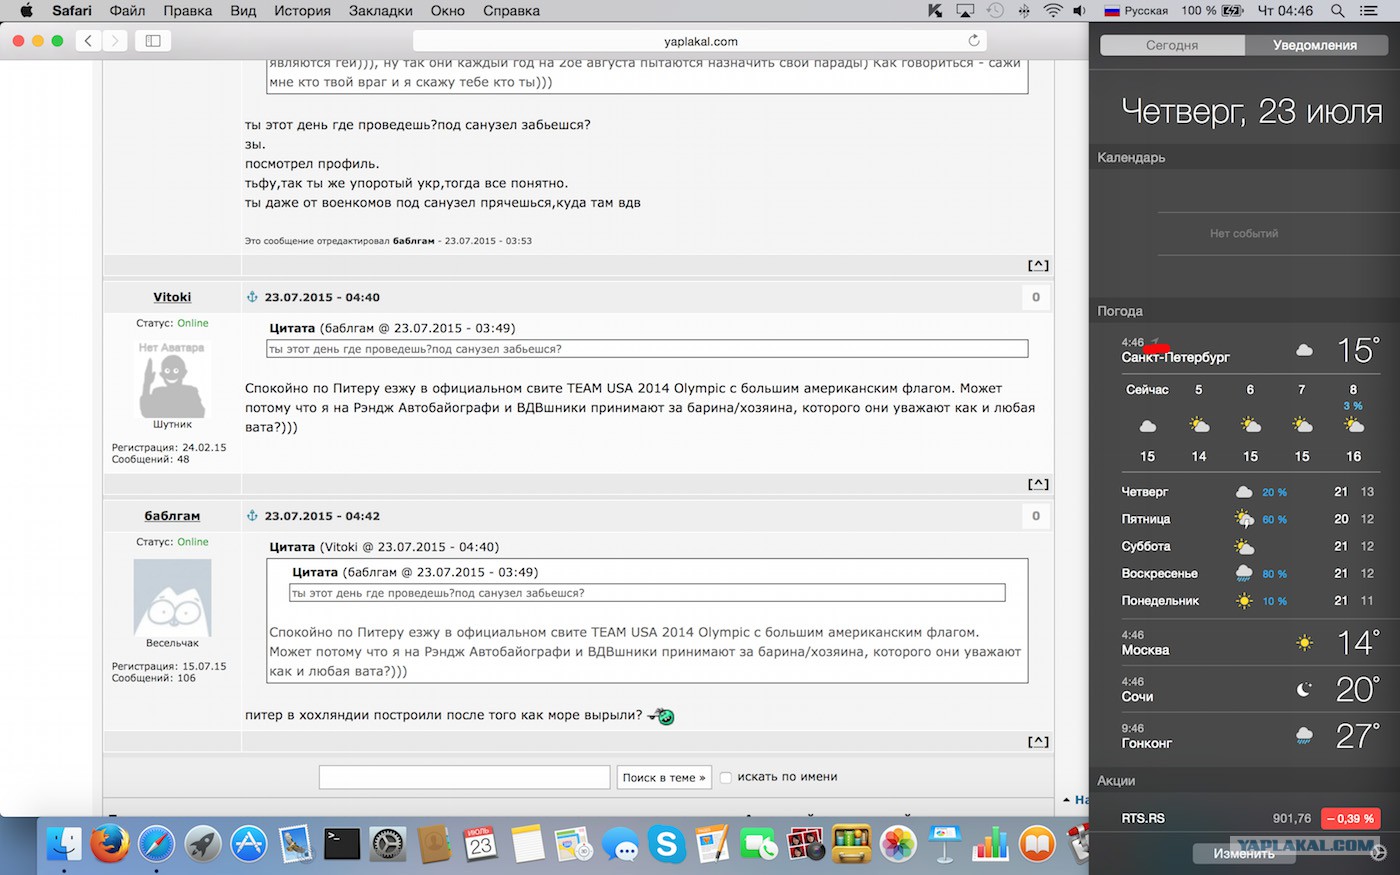Open the Photos app in the Dock
The height and width of the screenshot is (875, 1400).
tap(898, 845)
